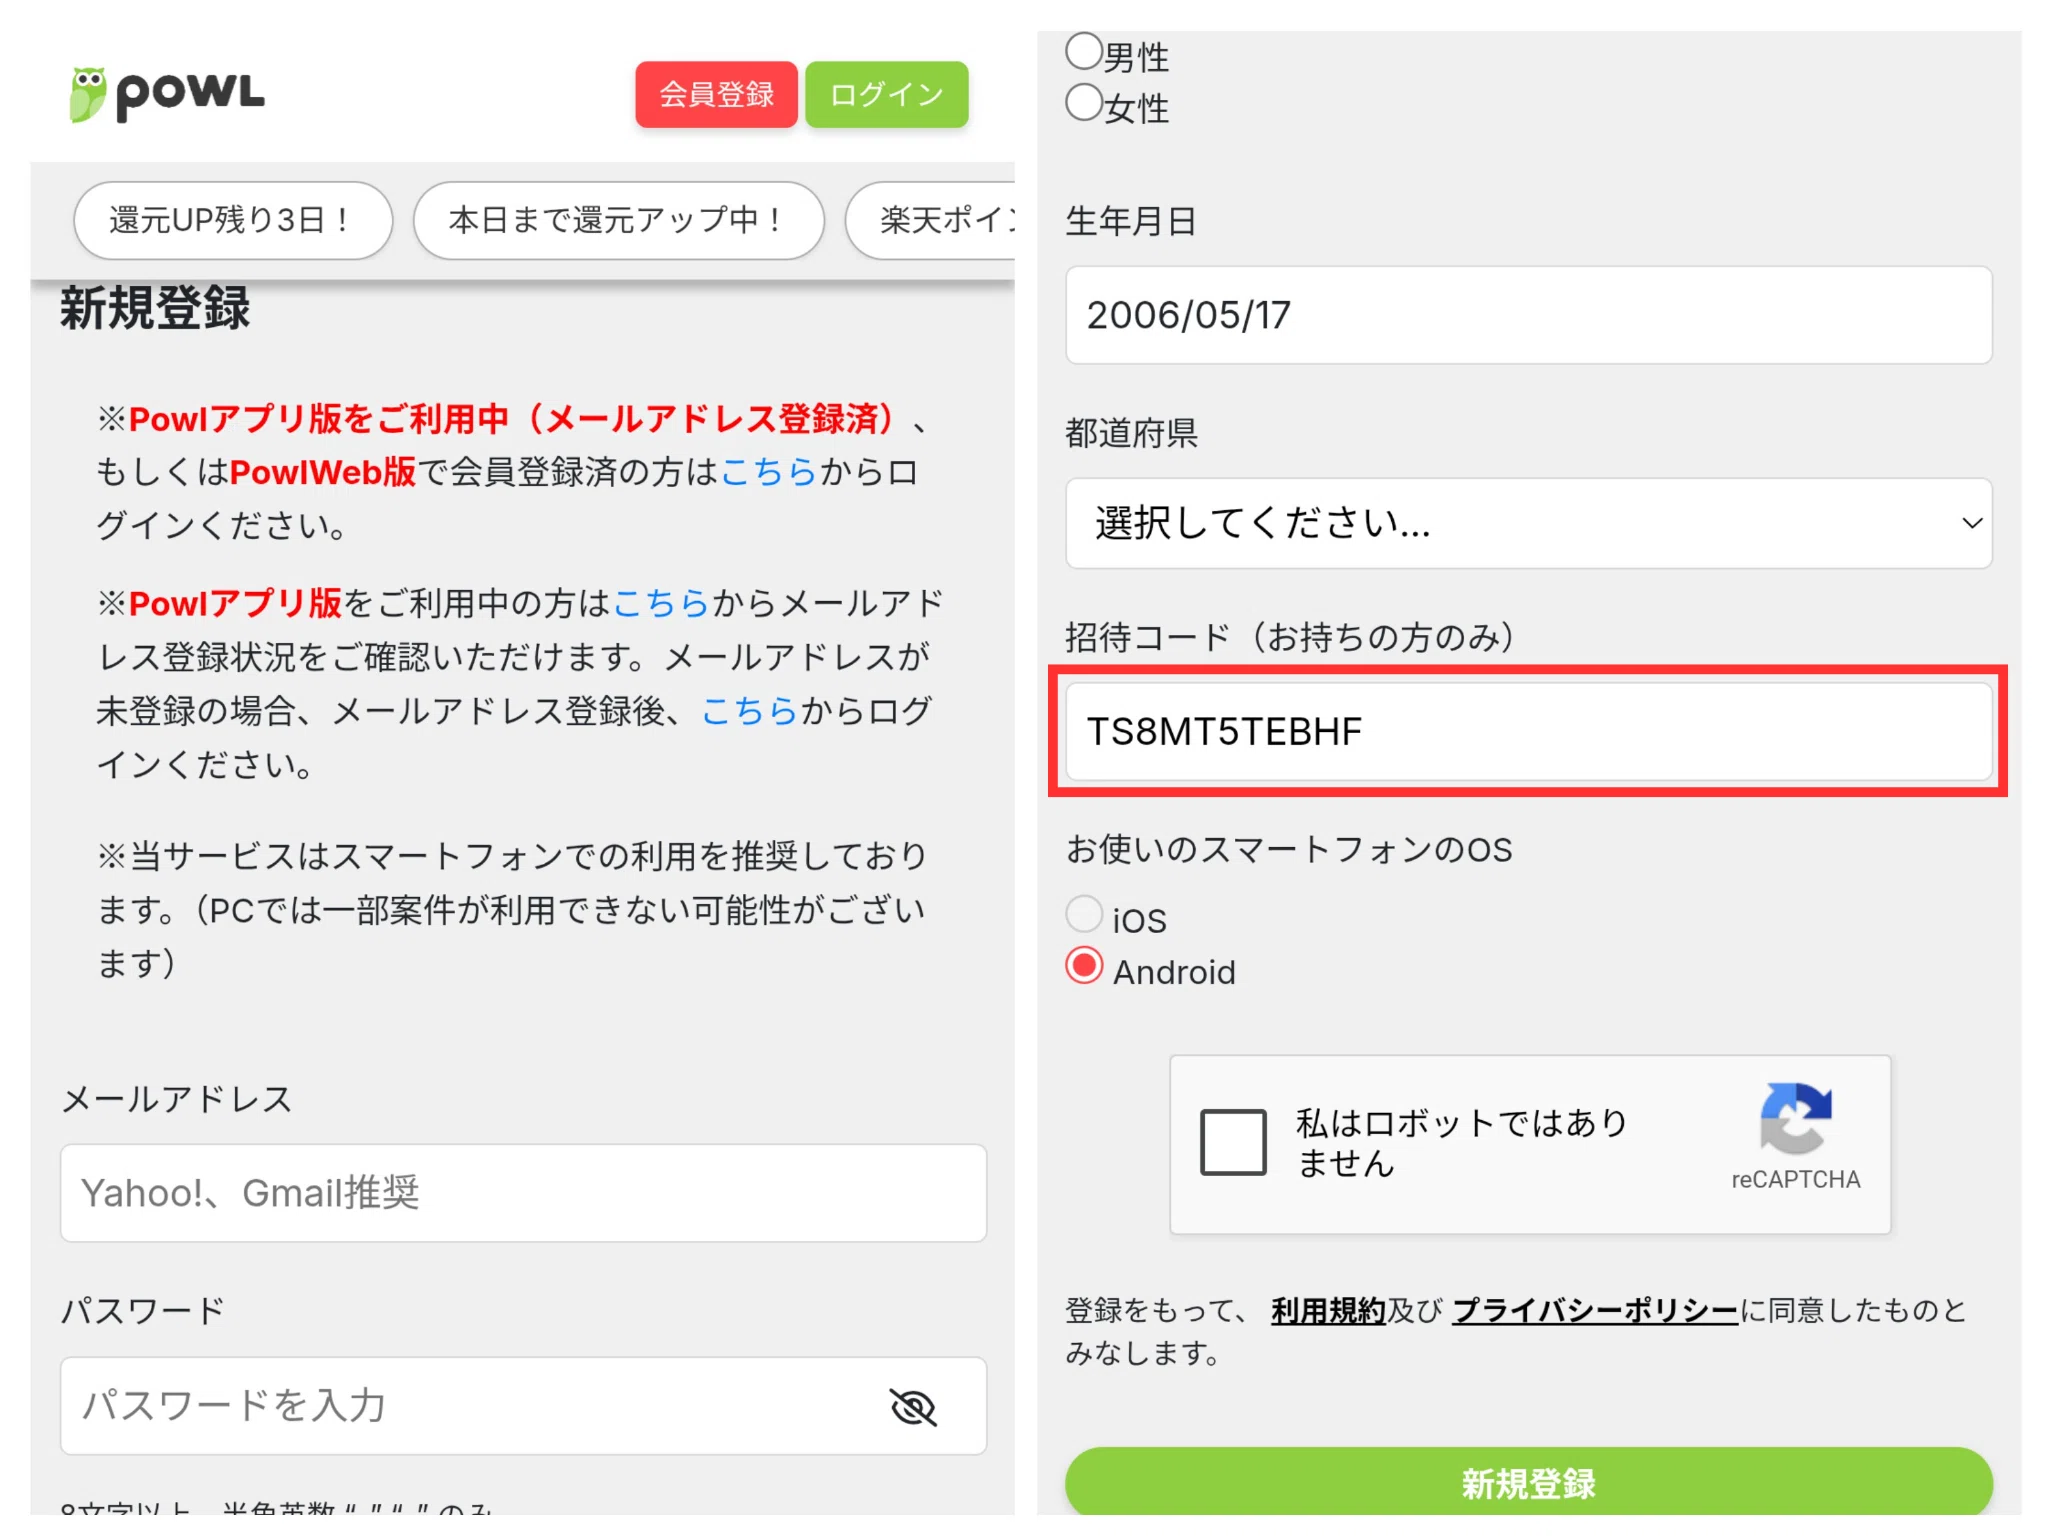Select the 女性 radio button
Screen dimensions: 2048x1538
pyautogui.click(x=1084, y=102)
